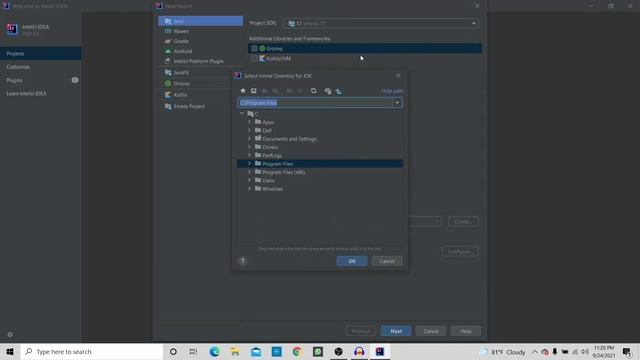Screen dimensions: 640x360
Task: Click the Plugins update badge icon
Action: 75,80
